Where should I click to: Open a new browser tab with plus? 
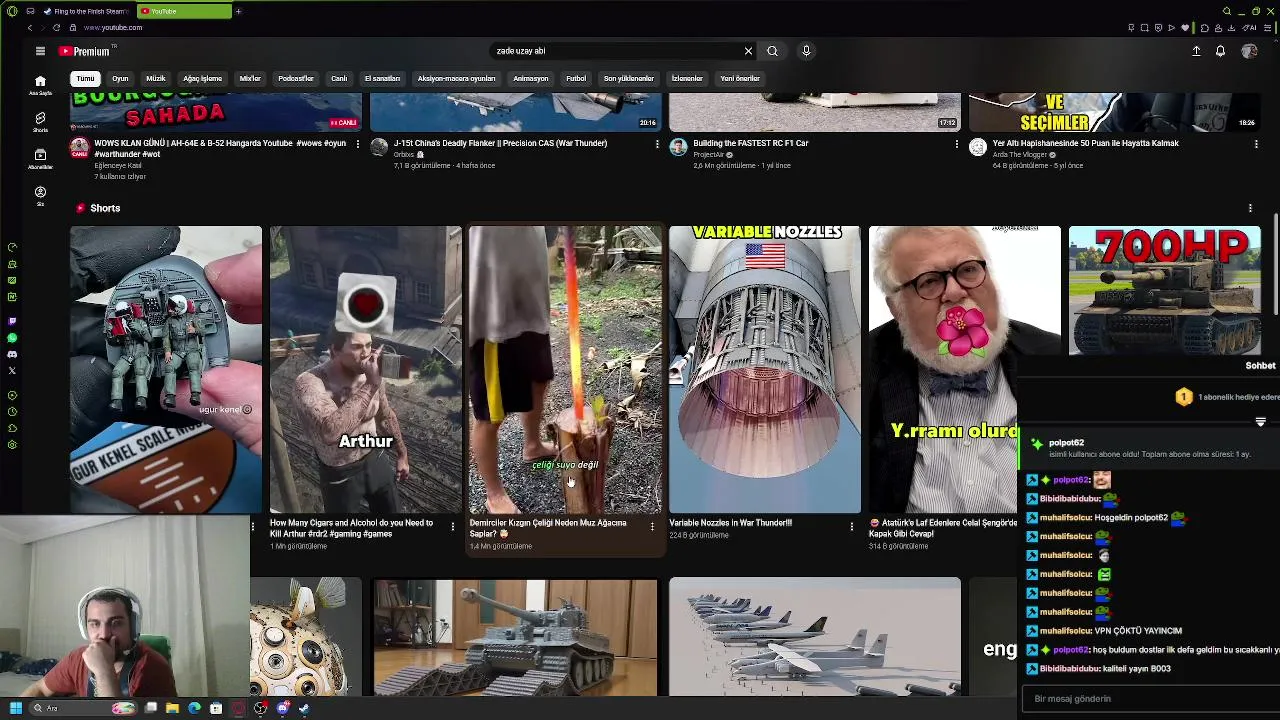238,11
